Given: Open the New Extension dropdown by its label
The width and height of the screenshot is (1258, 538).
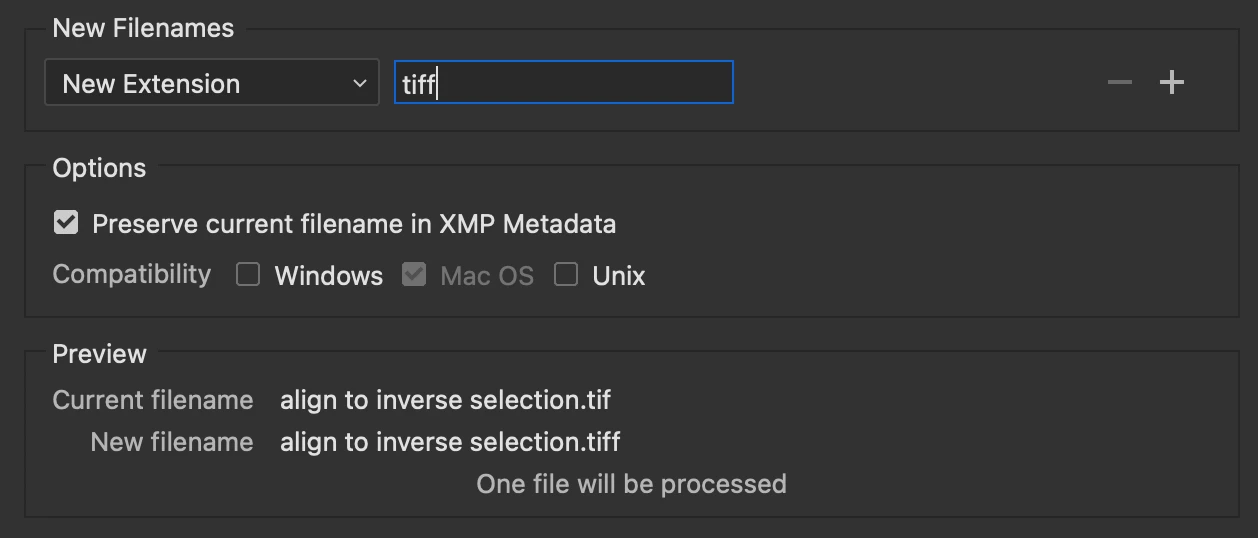Looking at the screenshot, I should [151, 84].
